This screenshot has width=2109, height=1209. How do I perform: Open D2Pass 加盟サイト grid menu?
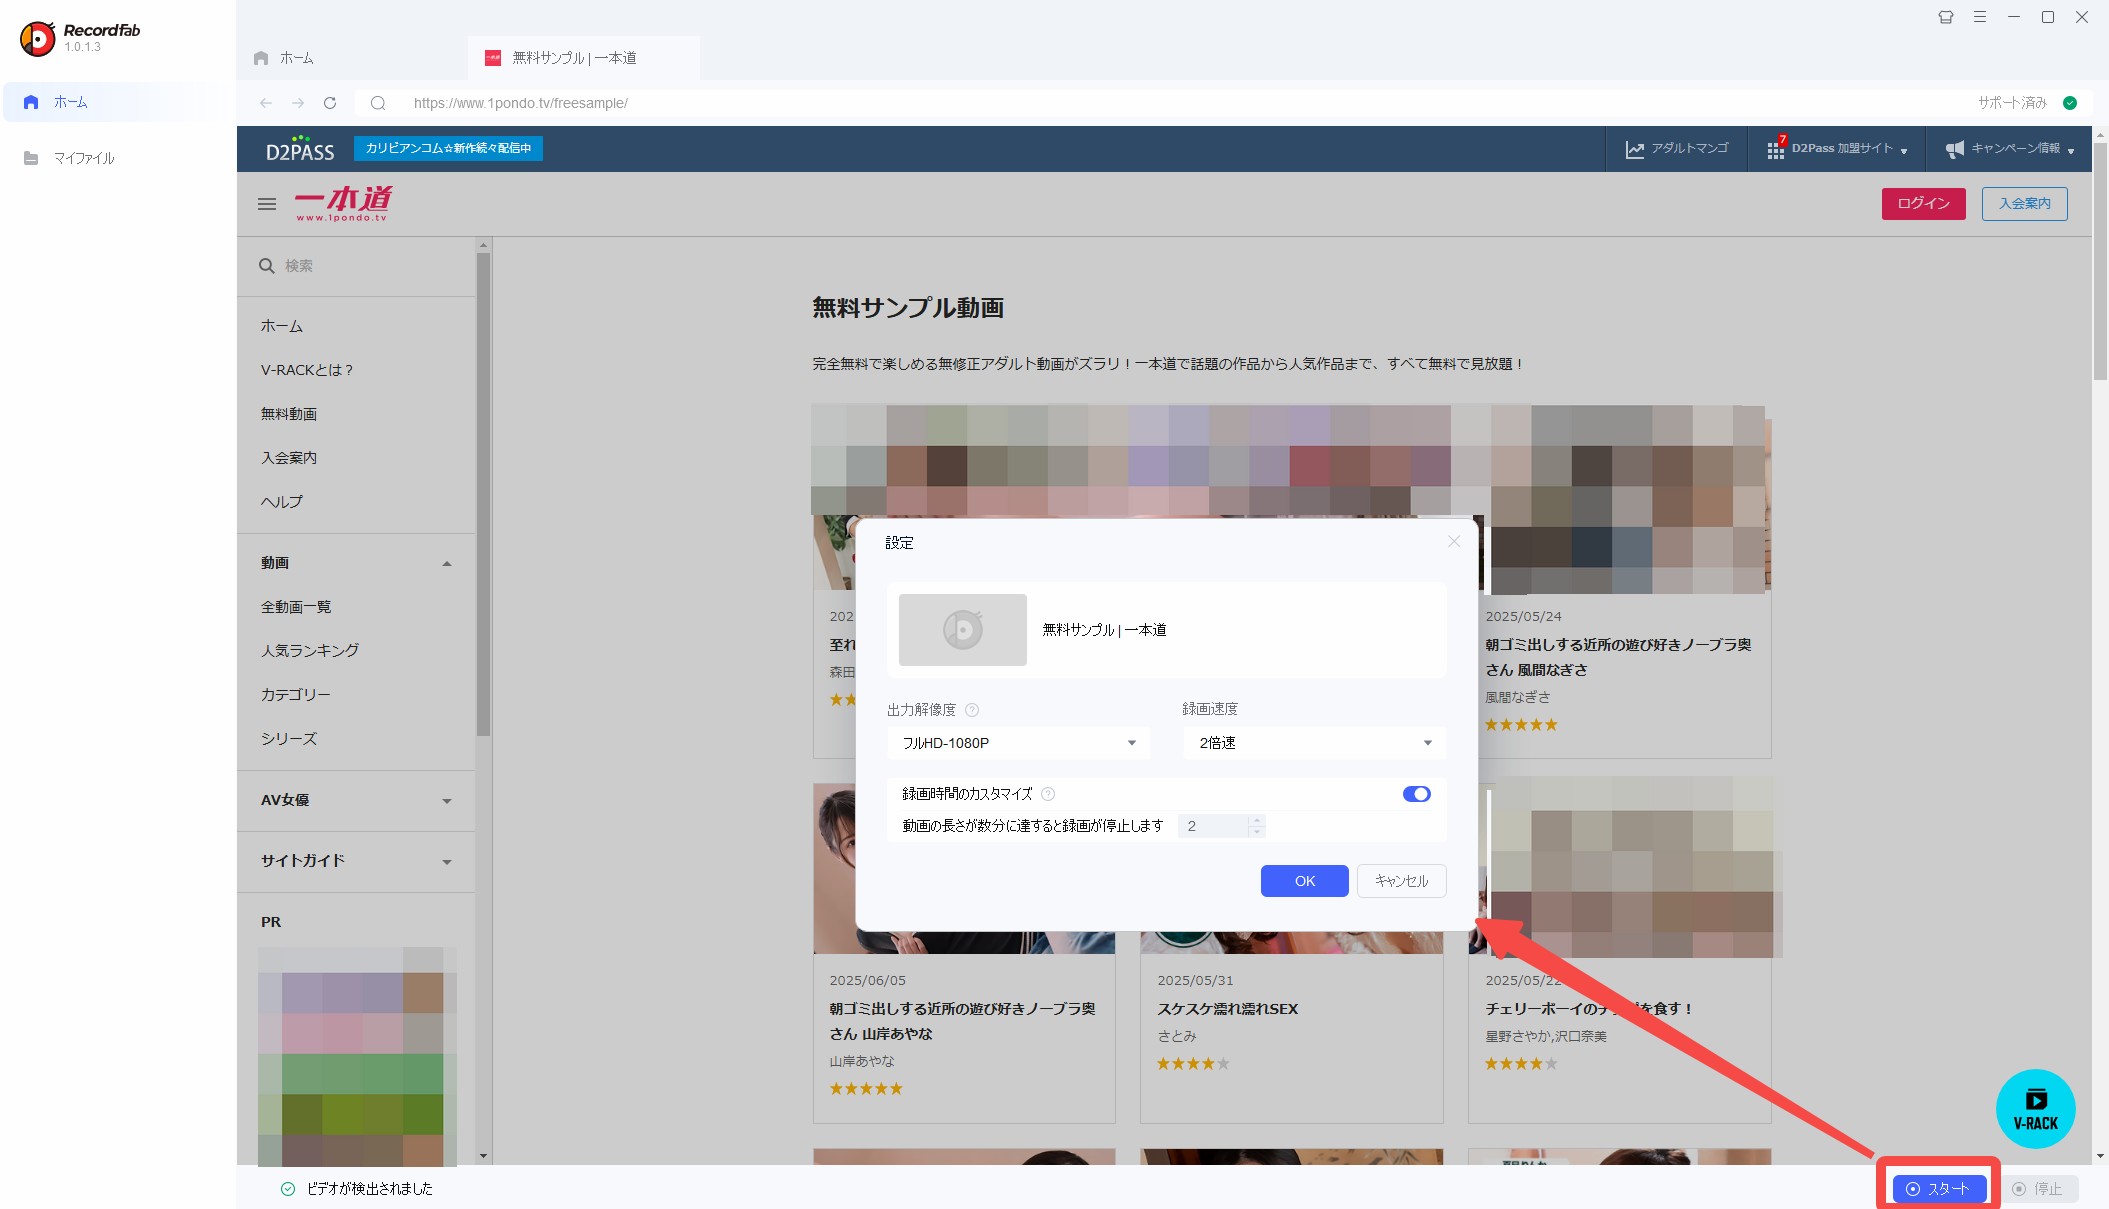[1837, 149]
